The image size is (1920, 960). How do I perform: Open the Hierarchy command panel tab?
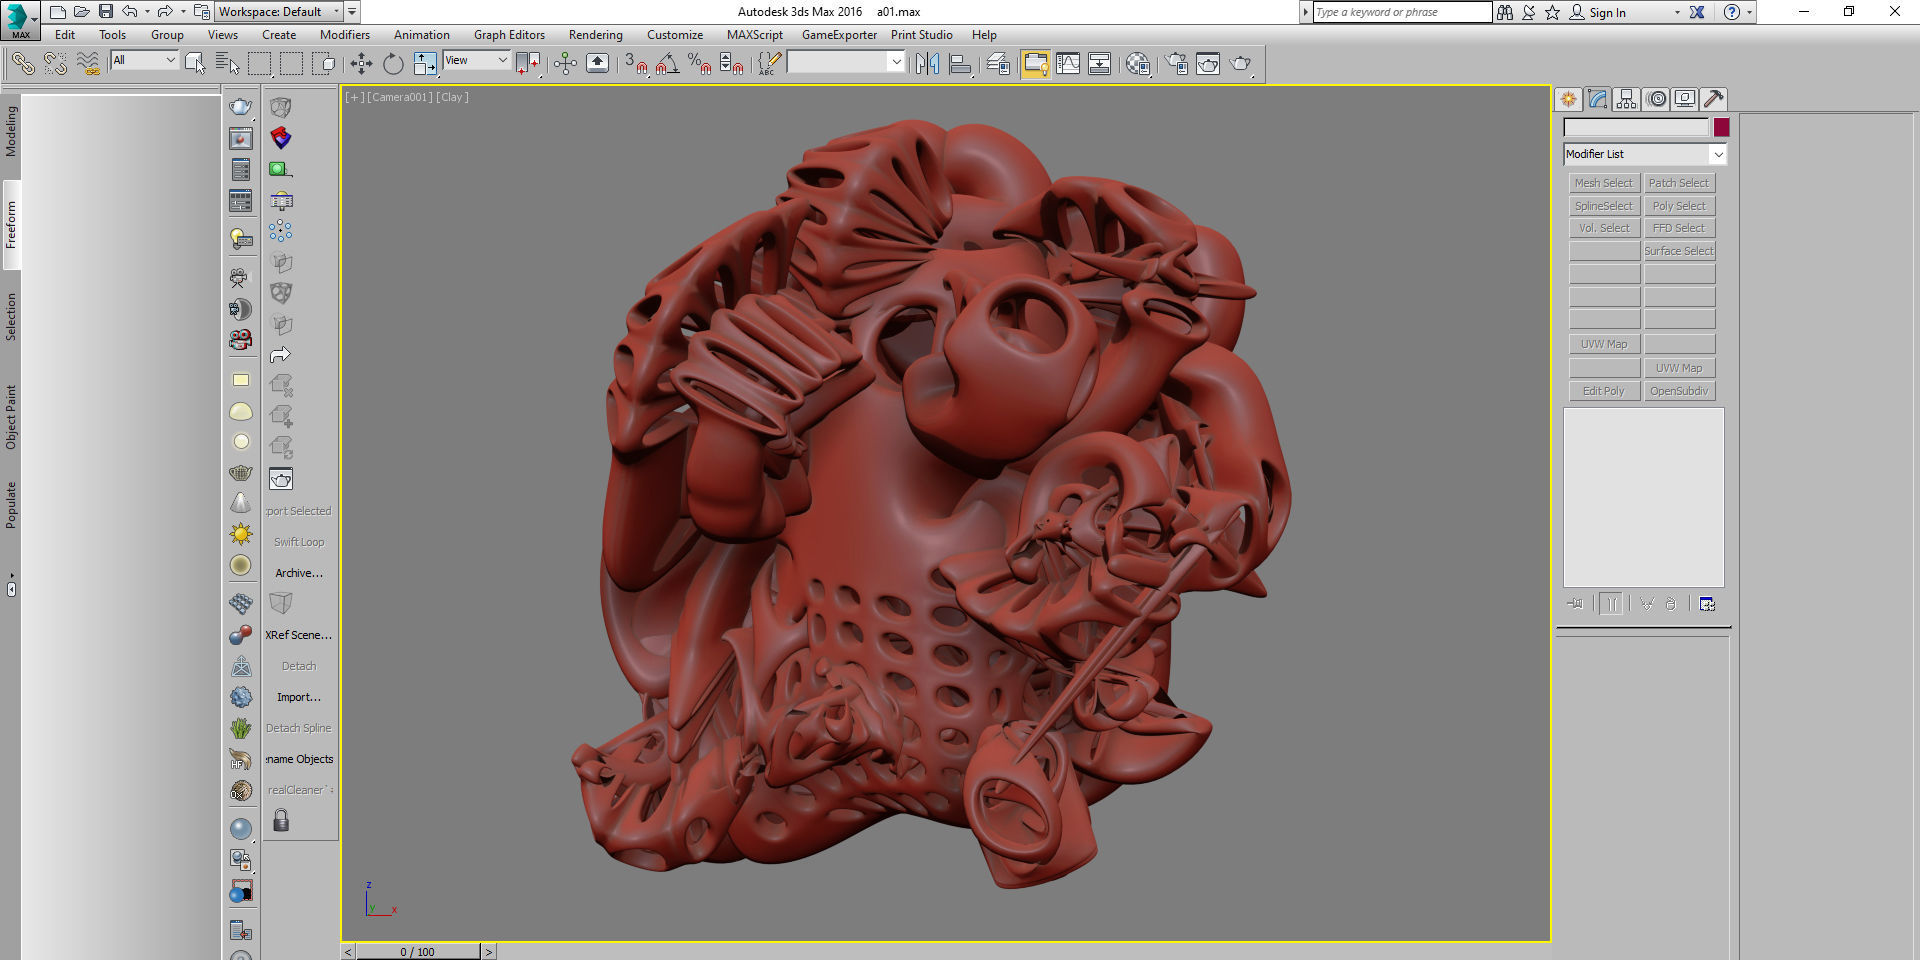coord(1626,99)
